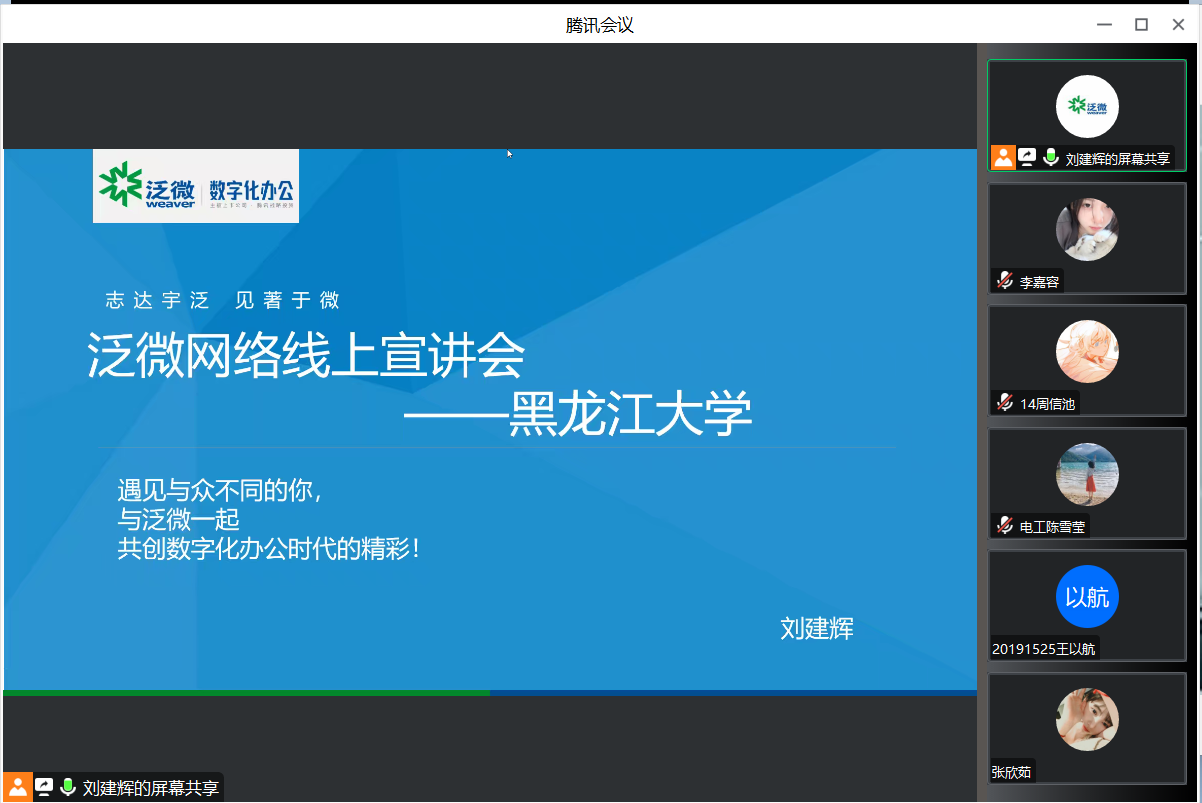Click the orange host icon on 刘建辉's tile
Screen dimensions: 1202x803
tap(1003, 158)
